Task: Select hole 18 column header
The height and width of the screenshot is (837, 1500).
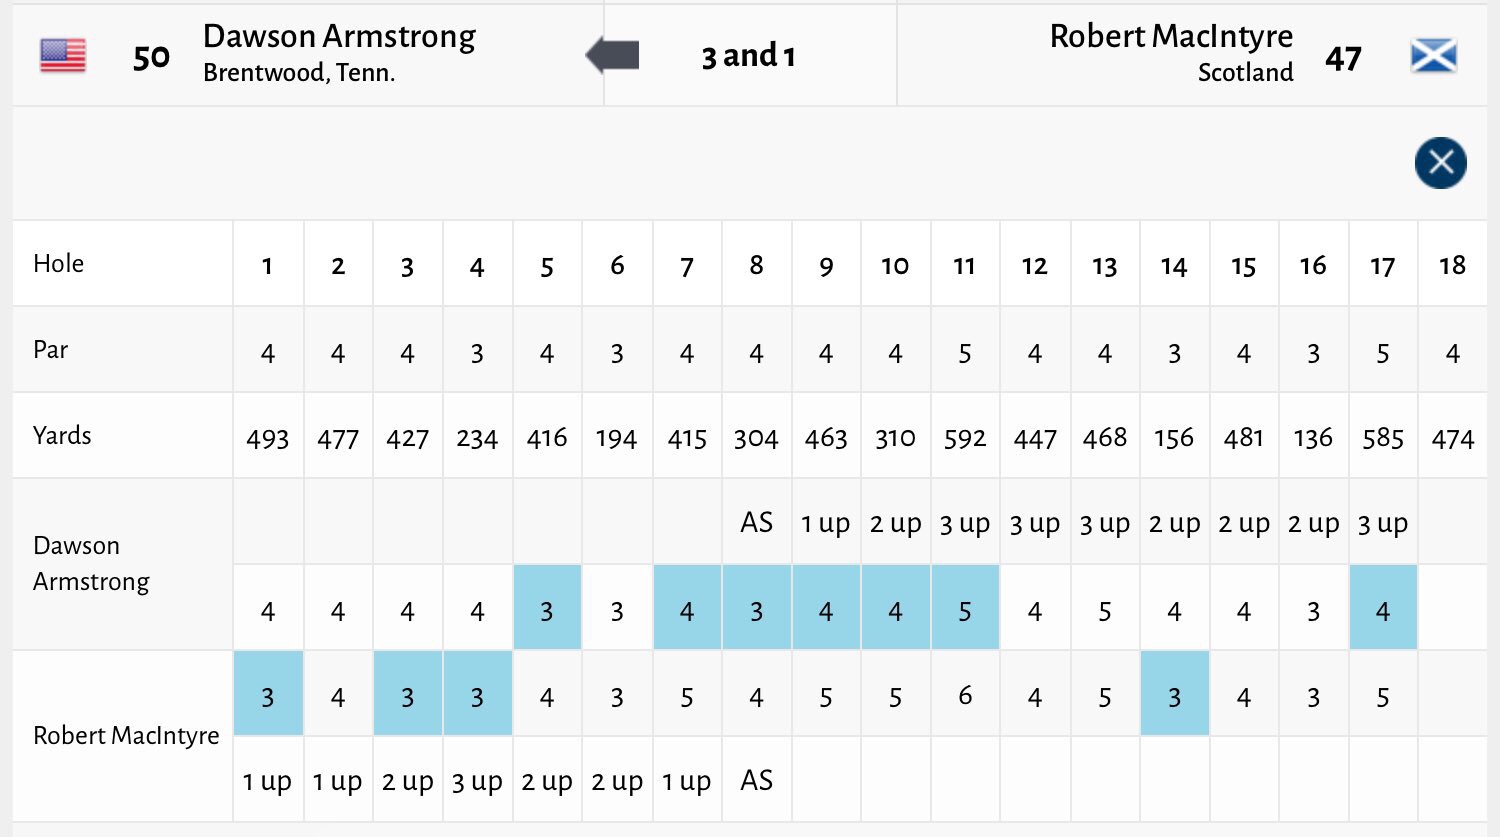Action: (x=1452, y=265)
